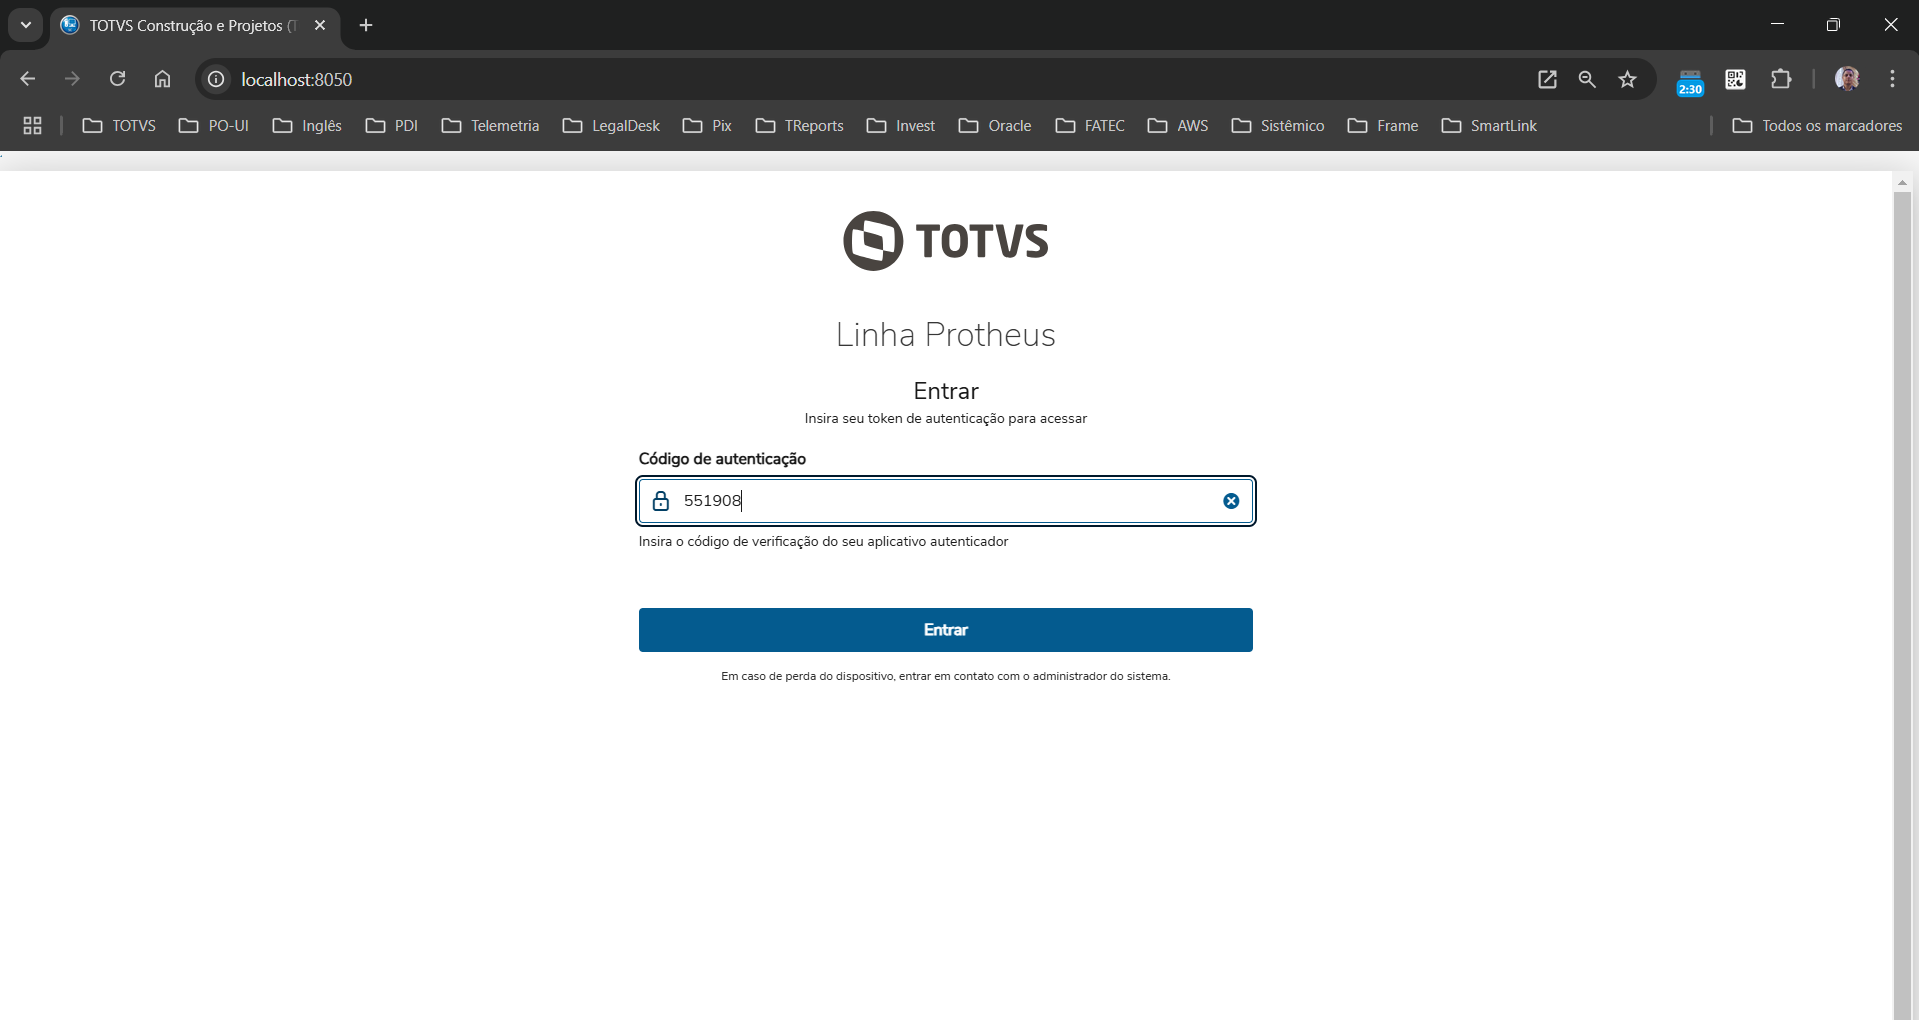
Task: Clear the authentication code field
Action: (x=1231, y=501)
